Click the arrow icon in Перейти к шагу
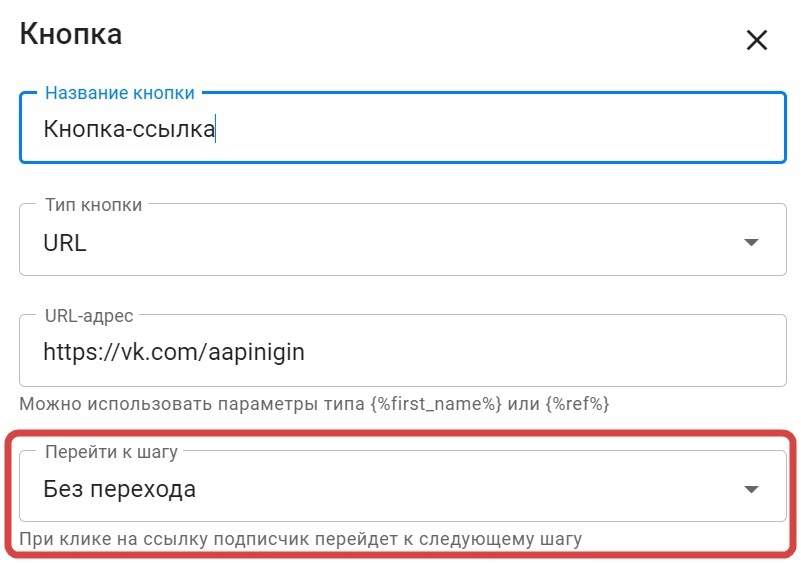801x575 pixels. 751,489
